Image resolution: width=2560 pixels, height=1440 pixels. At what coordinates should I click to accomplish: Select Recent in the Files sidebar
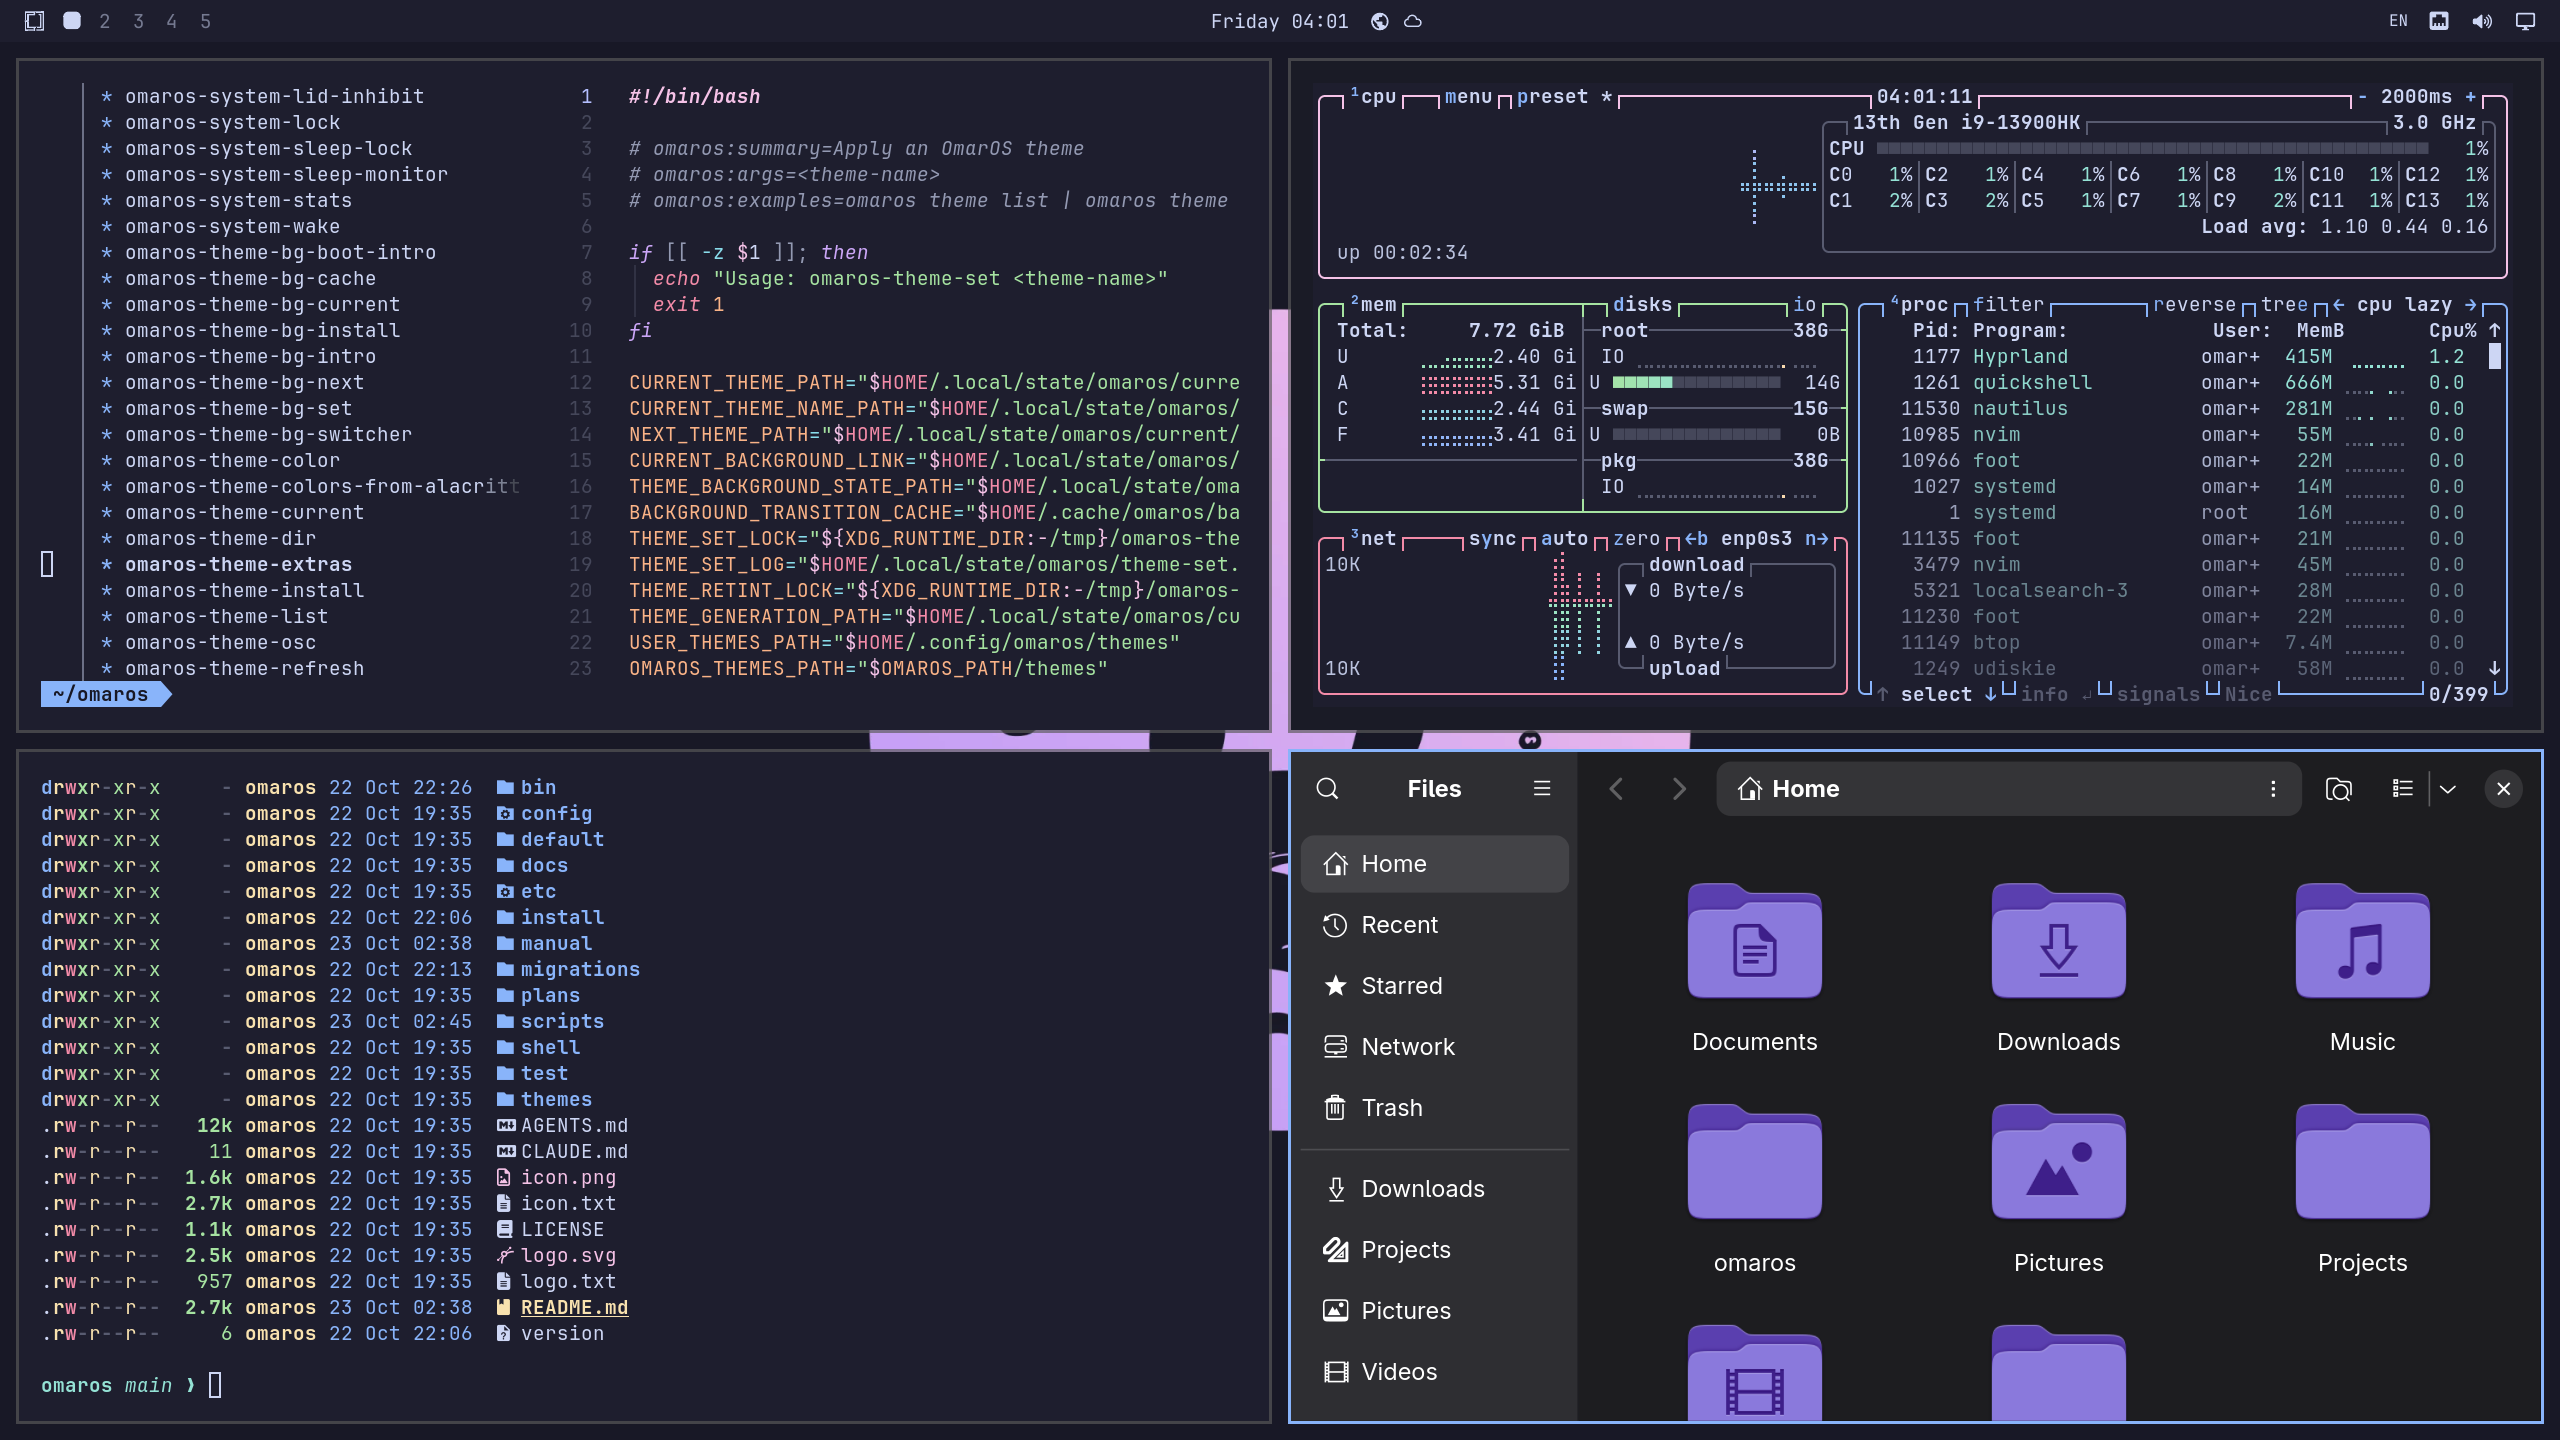point(1434,925)
